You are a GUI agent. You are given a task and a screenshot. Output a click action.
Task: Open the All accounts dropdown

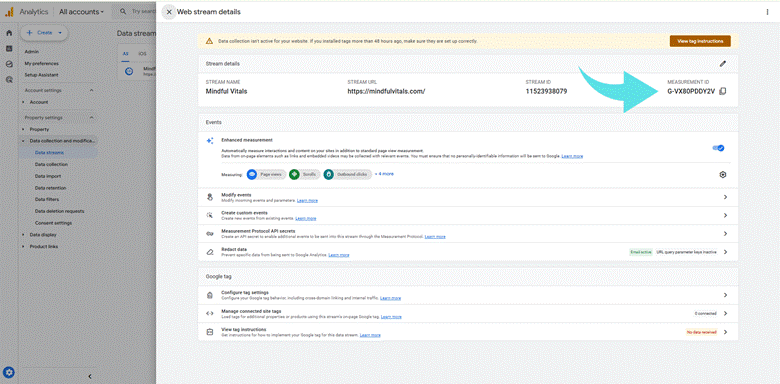(x=81, y=12)
